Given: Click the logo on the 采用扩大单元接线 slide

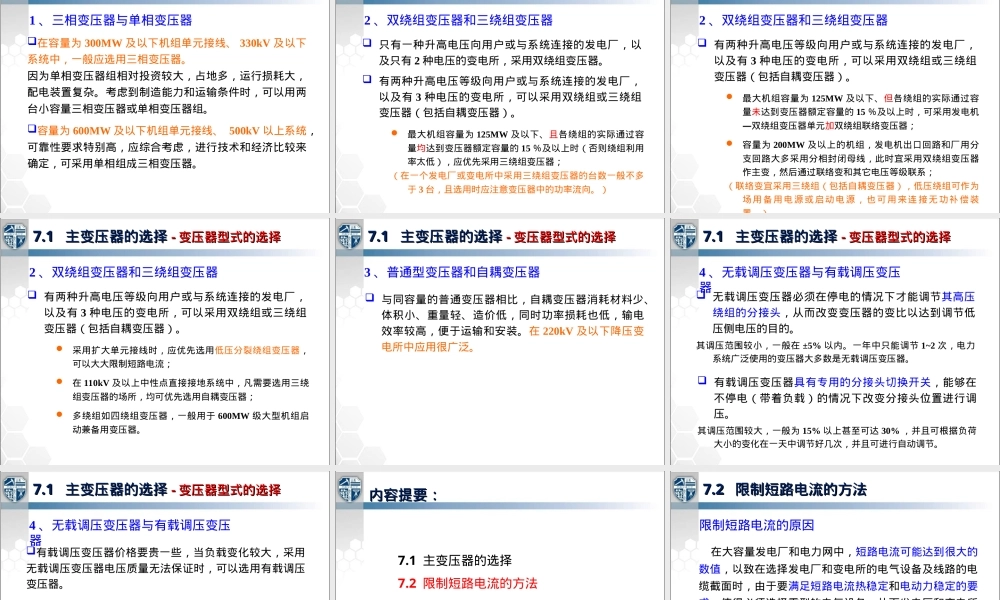Looking at the screenshot, I should [x=14, y=237].
